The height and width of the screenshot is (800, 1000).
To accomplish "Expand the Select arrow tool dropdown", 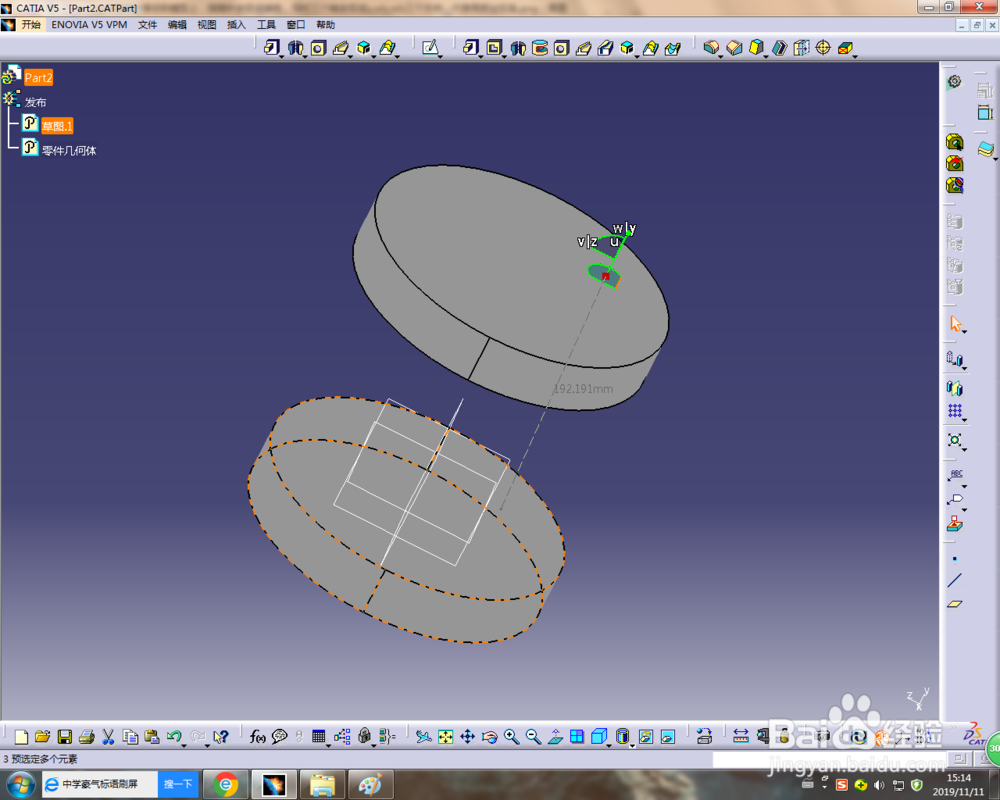I will click(x=964, y=332).
